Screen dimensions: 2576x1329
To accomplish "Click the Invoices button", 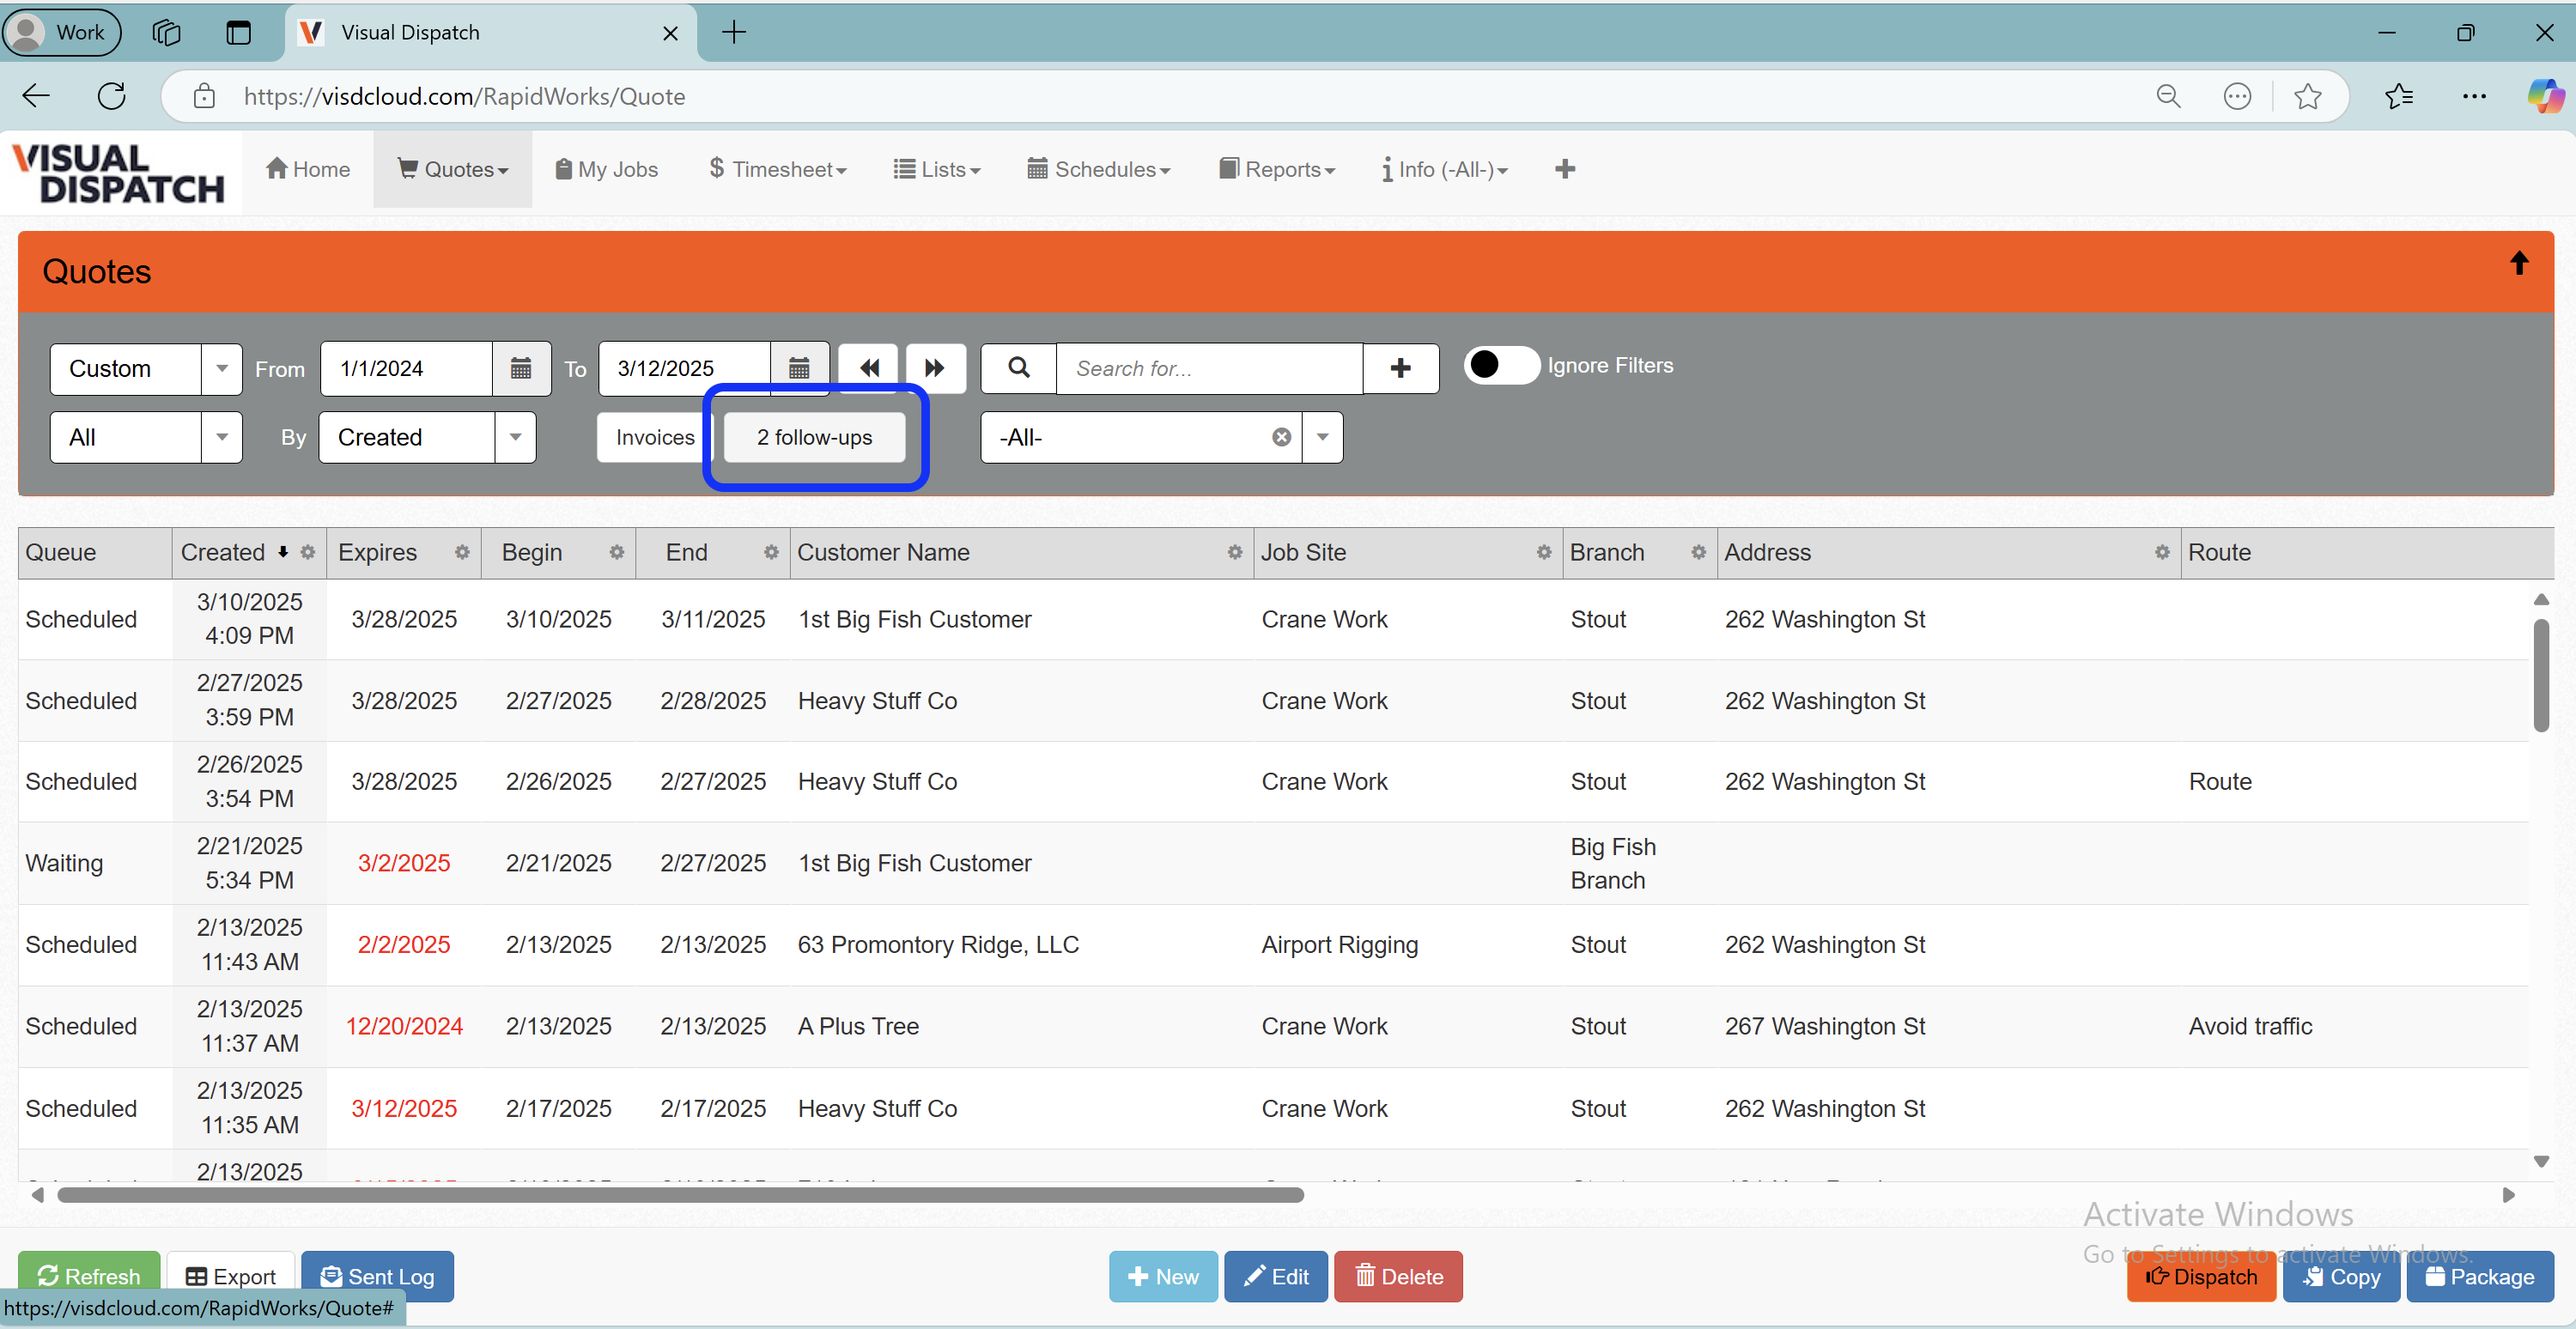I will pyautogui.click(x=655, y=437).
